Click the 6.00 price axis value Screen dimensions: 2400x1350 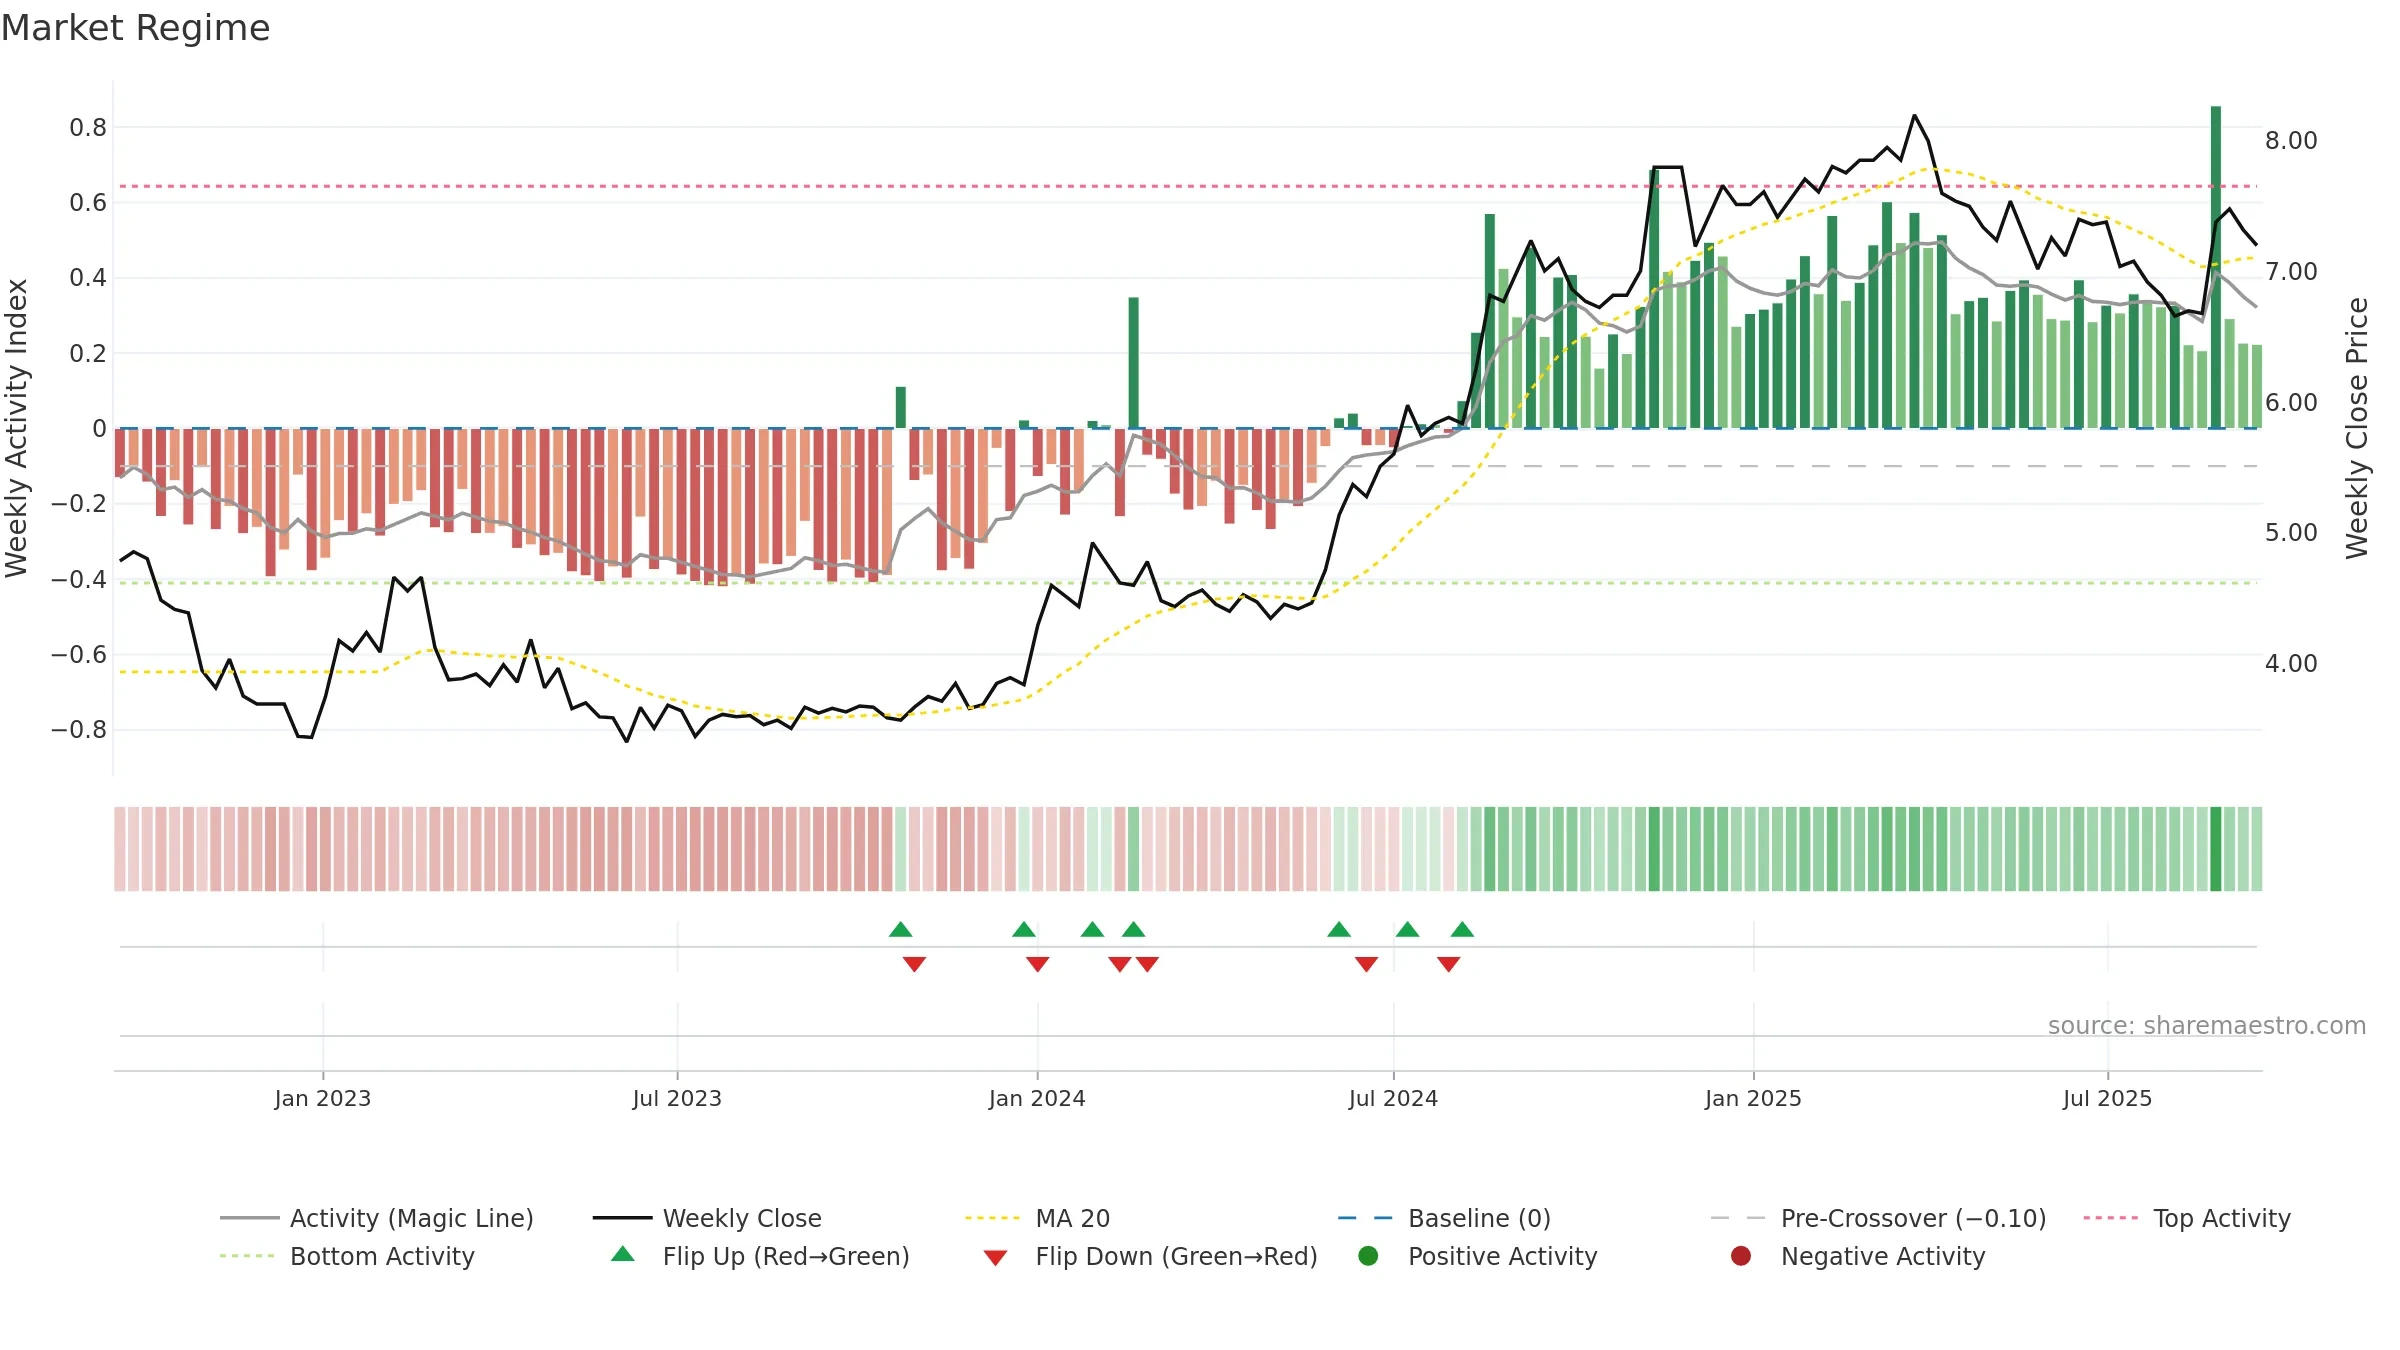tap(2291, 402)
